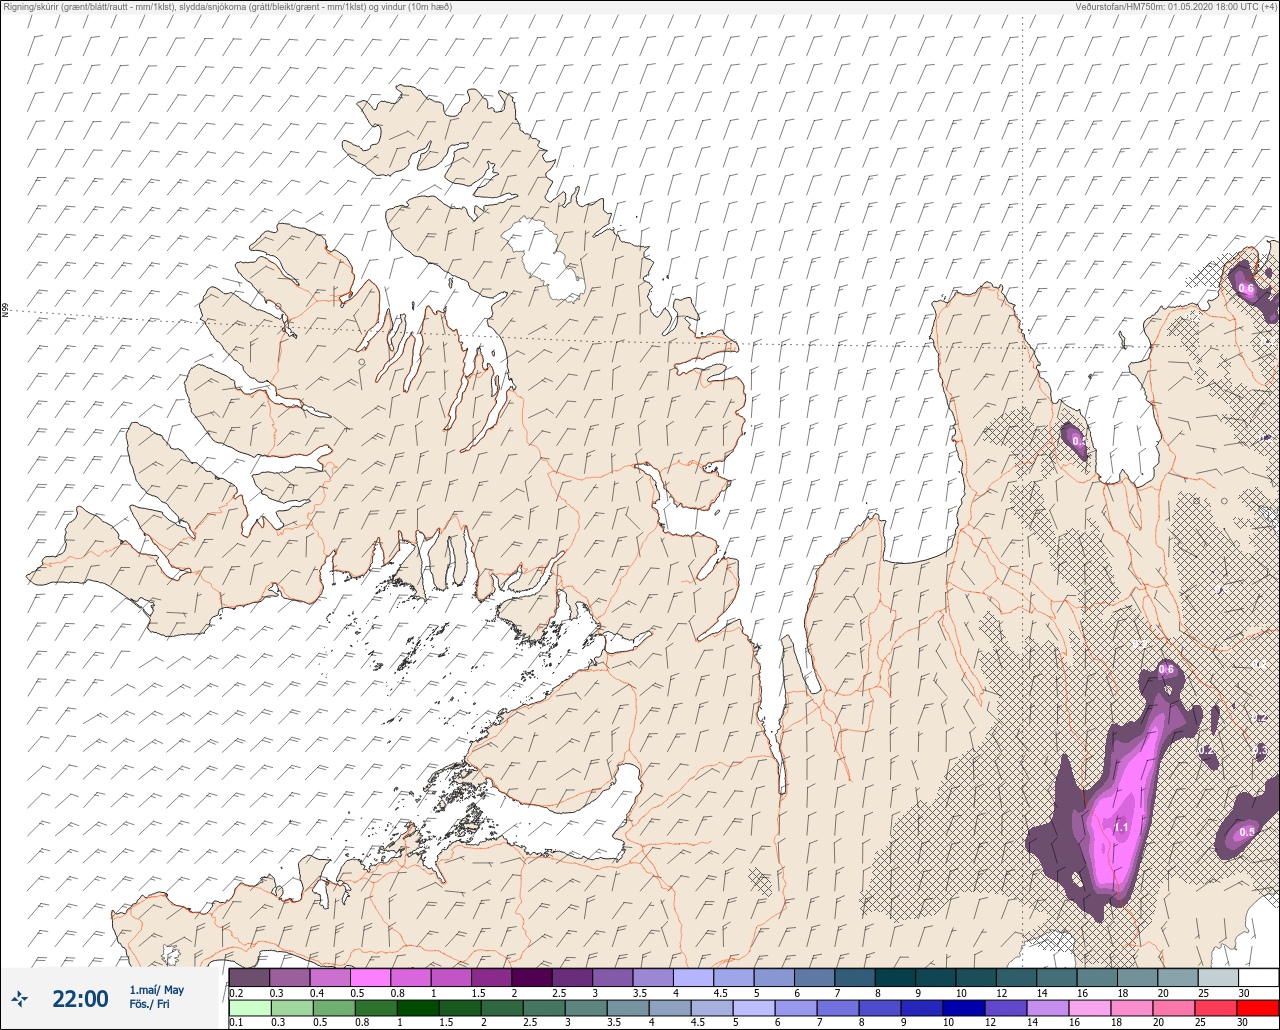Click the 0.5 precipitation value near right edge

(1247, 832)
